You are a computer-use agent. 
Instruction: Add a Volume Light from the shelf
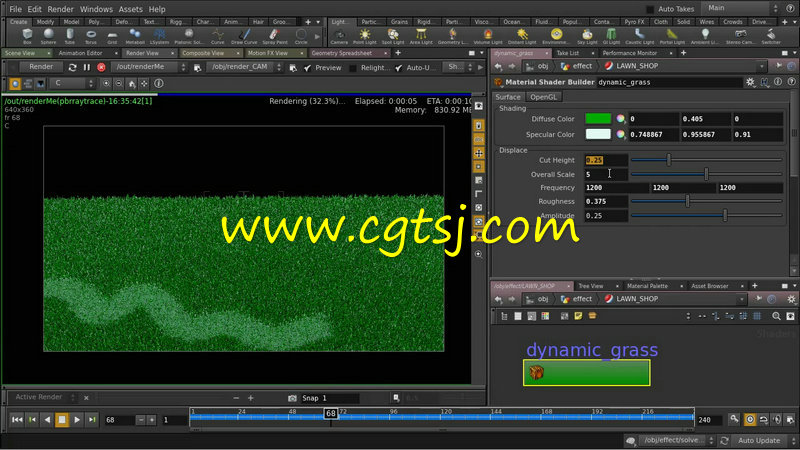(488, 36)
